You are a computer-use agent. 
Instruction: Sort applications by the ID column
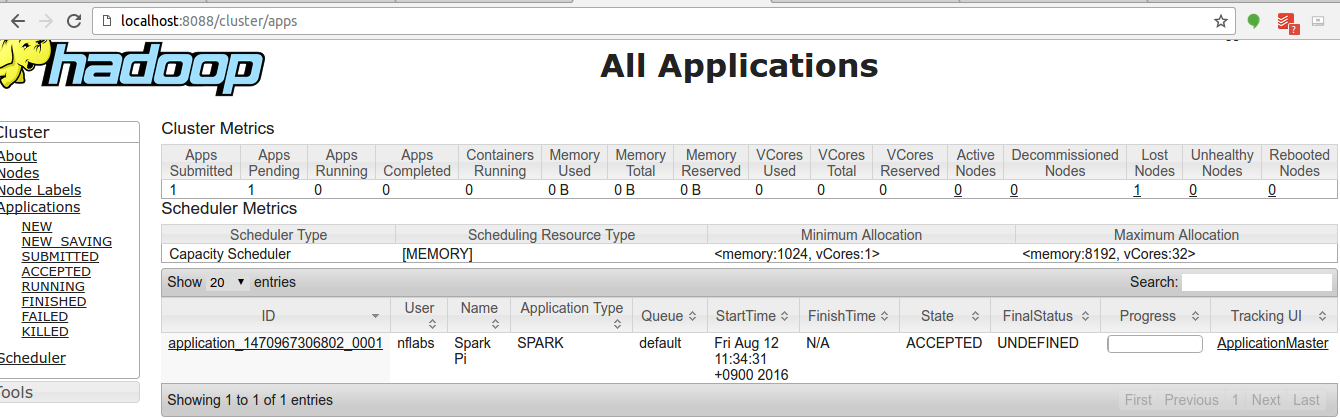[x=268, y=316]
